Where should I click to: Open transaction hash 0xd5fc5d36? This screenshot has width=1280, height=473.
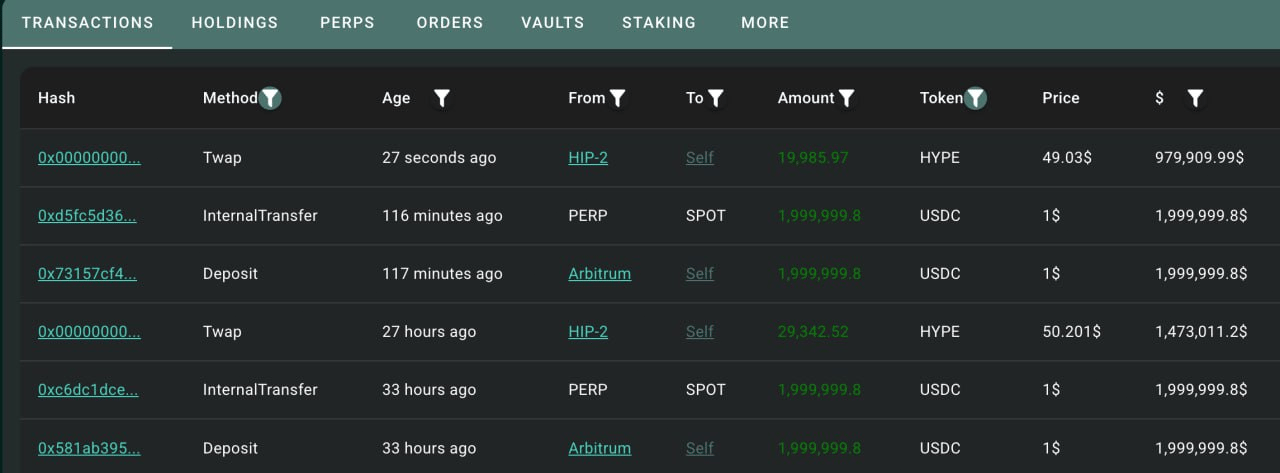coord(89,216)
